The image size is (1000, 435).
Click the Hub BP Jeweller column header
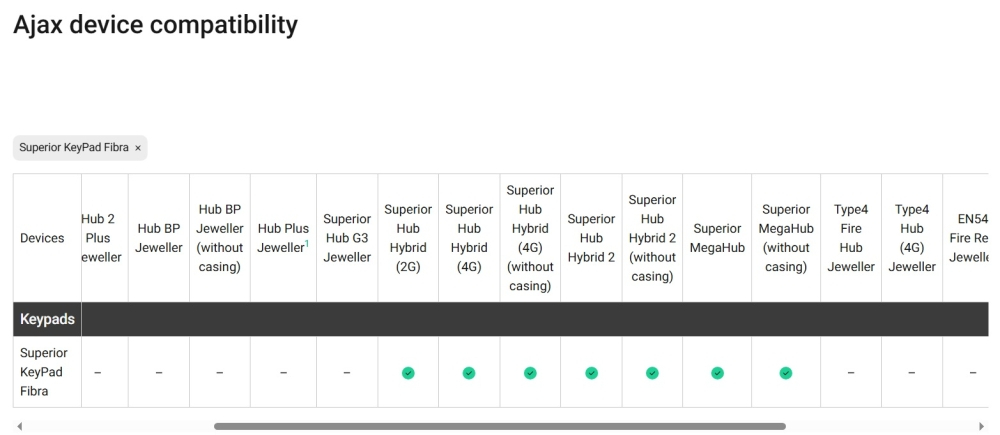point(159,238)
